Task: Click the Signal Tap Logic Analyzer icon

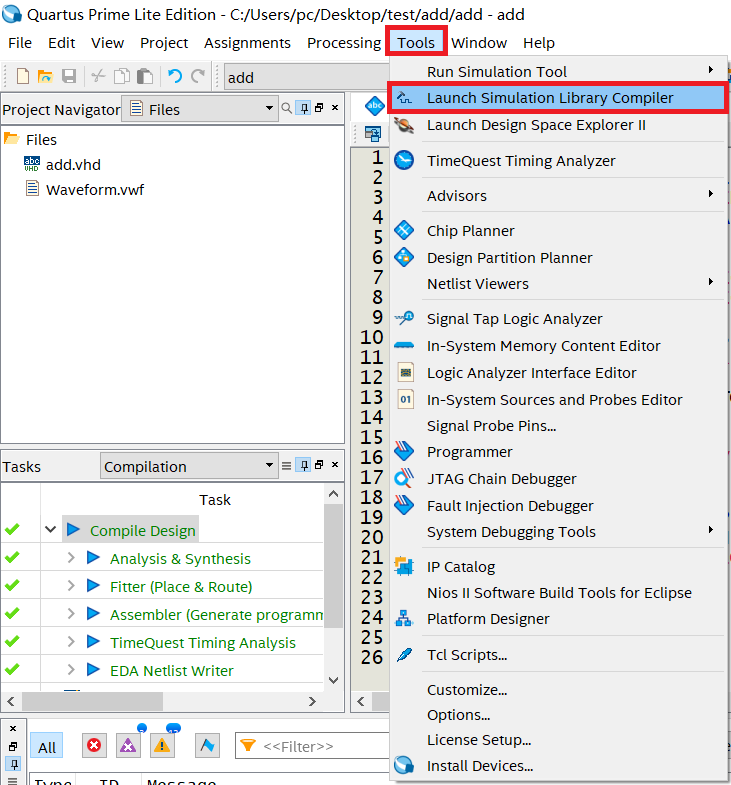Action: click(404, 318)
